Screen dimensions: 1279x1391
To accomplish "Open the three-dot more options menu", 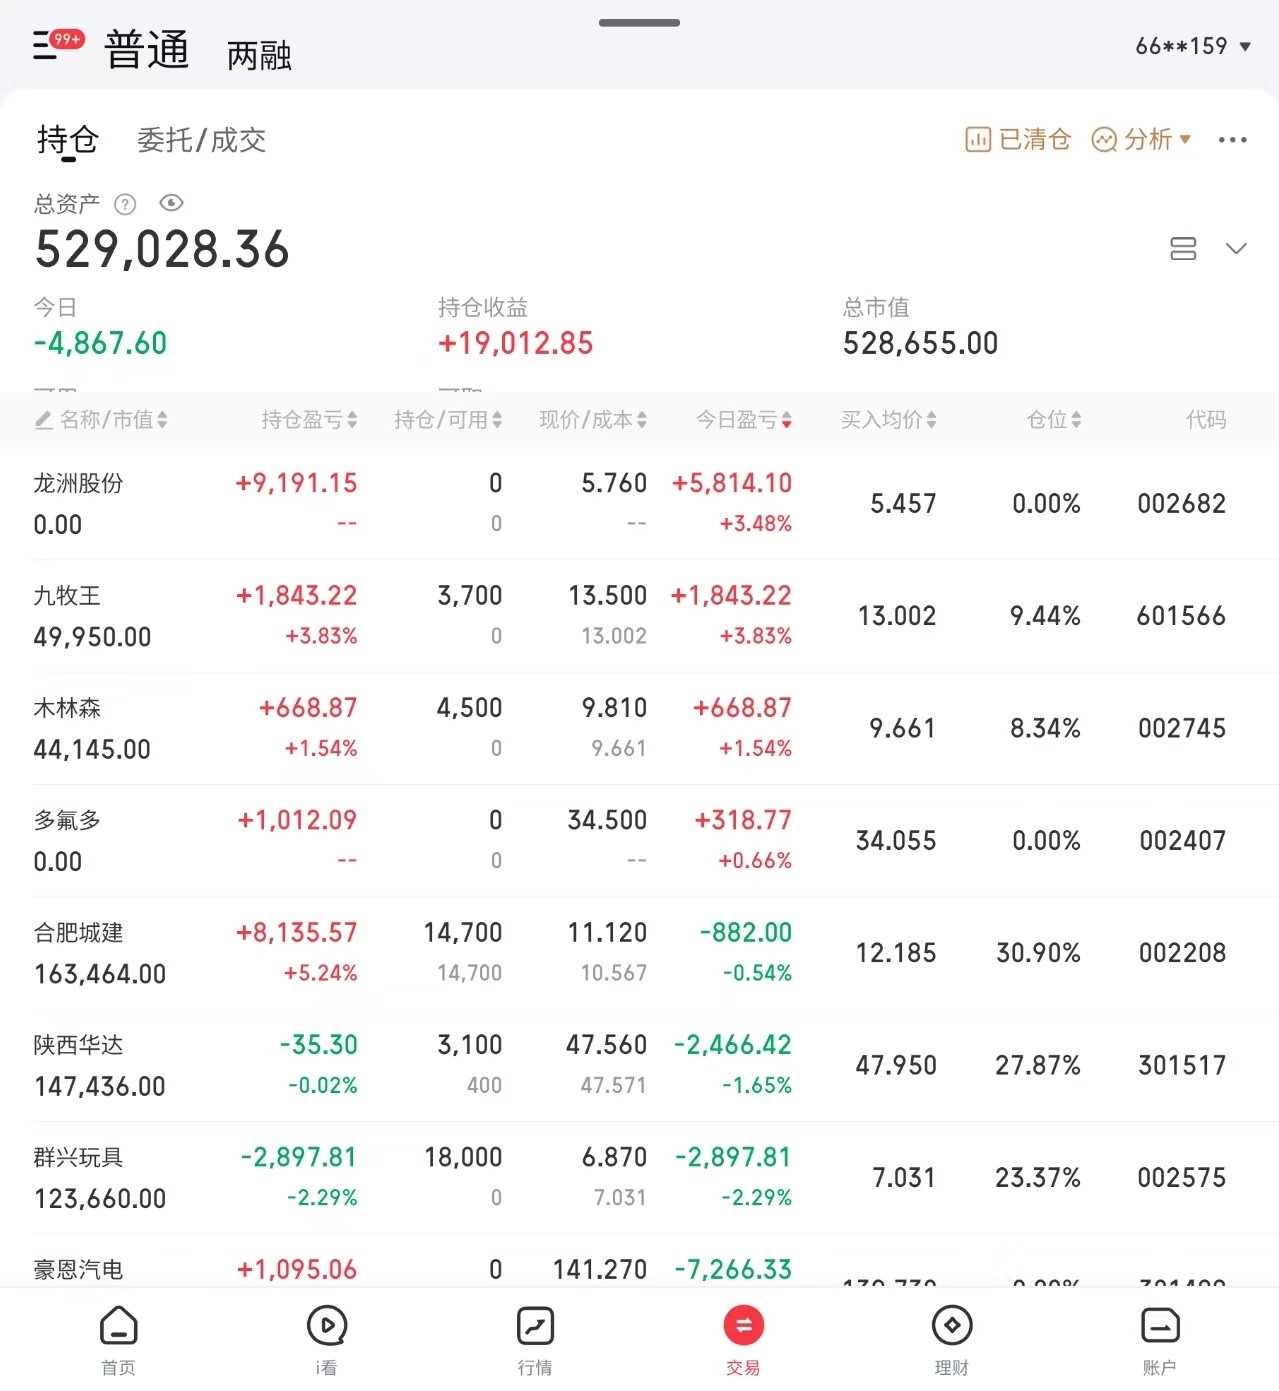I will click(1232, 140).
